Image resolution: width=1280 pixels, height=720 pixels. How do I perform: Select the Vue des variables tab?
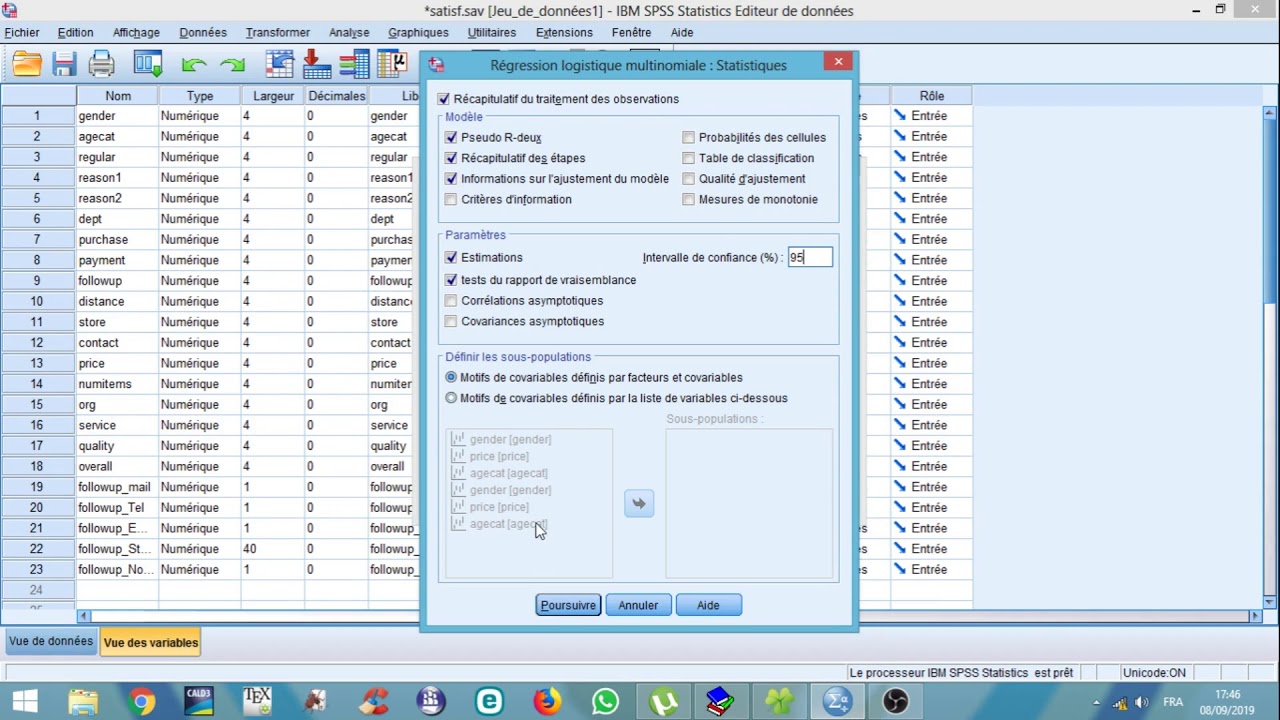pyautogui.click(x=151, y=643)
